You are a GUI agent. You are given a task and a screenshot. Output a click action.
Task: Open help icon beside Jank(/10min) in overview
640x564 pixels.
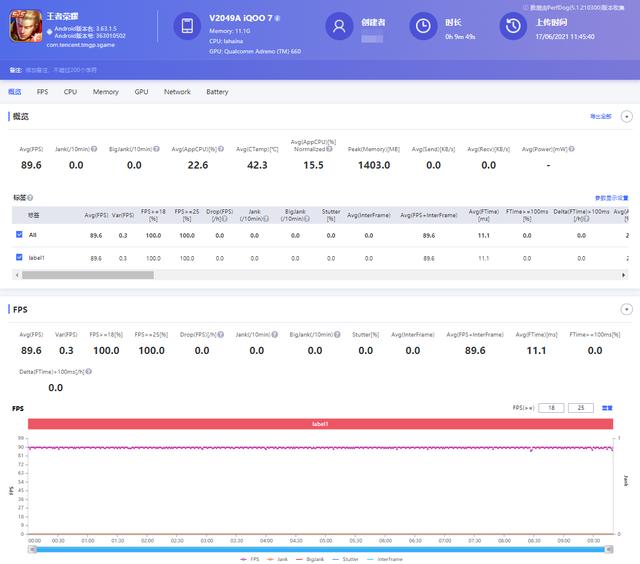click(94, 149)
